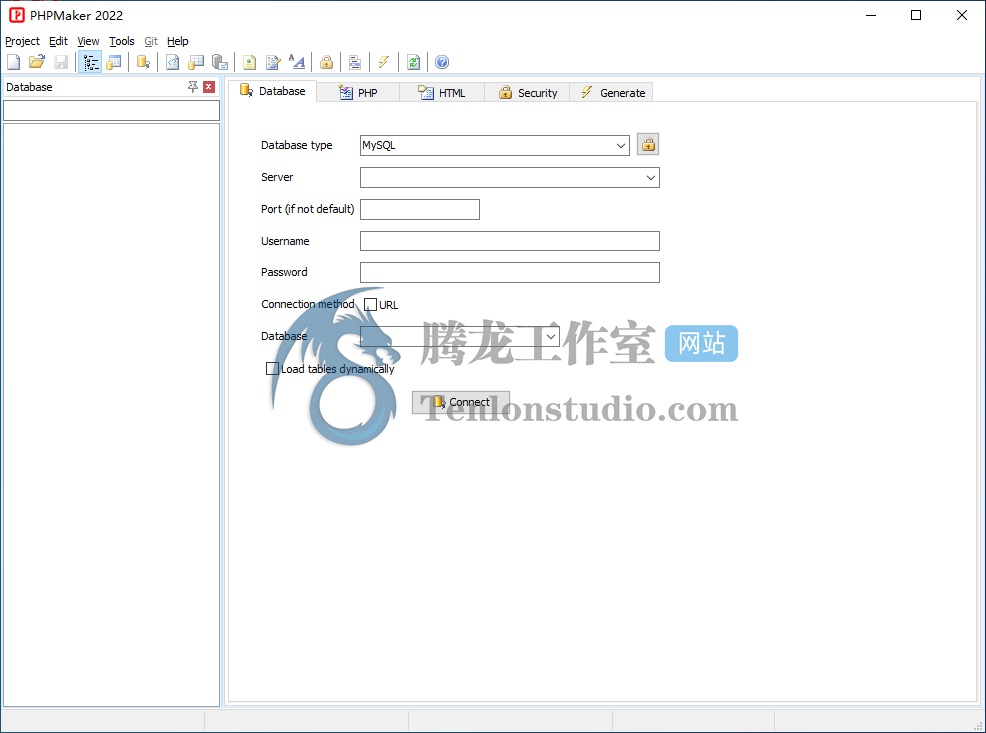The image size is (986, 733).
Task: Click the New Project toolbar icon
Action: [x=13, y=62]
